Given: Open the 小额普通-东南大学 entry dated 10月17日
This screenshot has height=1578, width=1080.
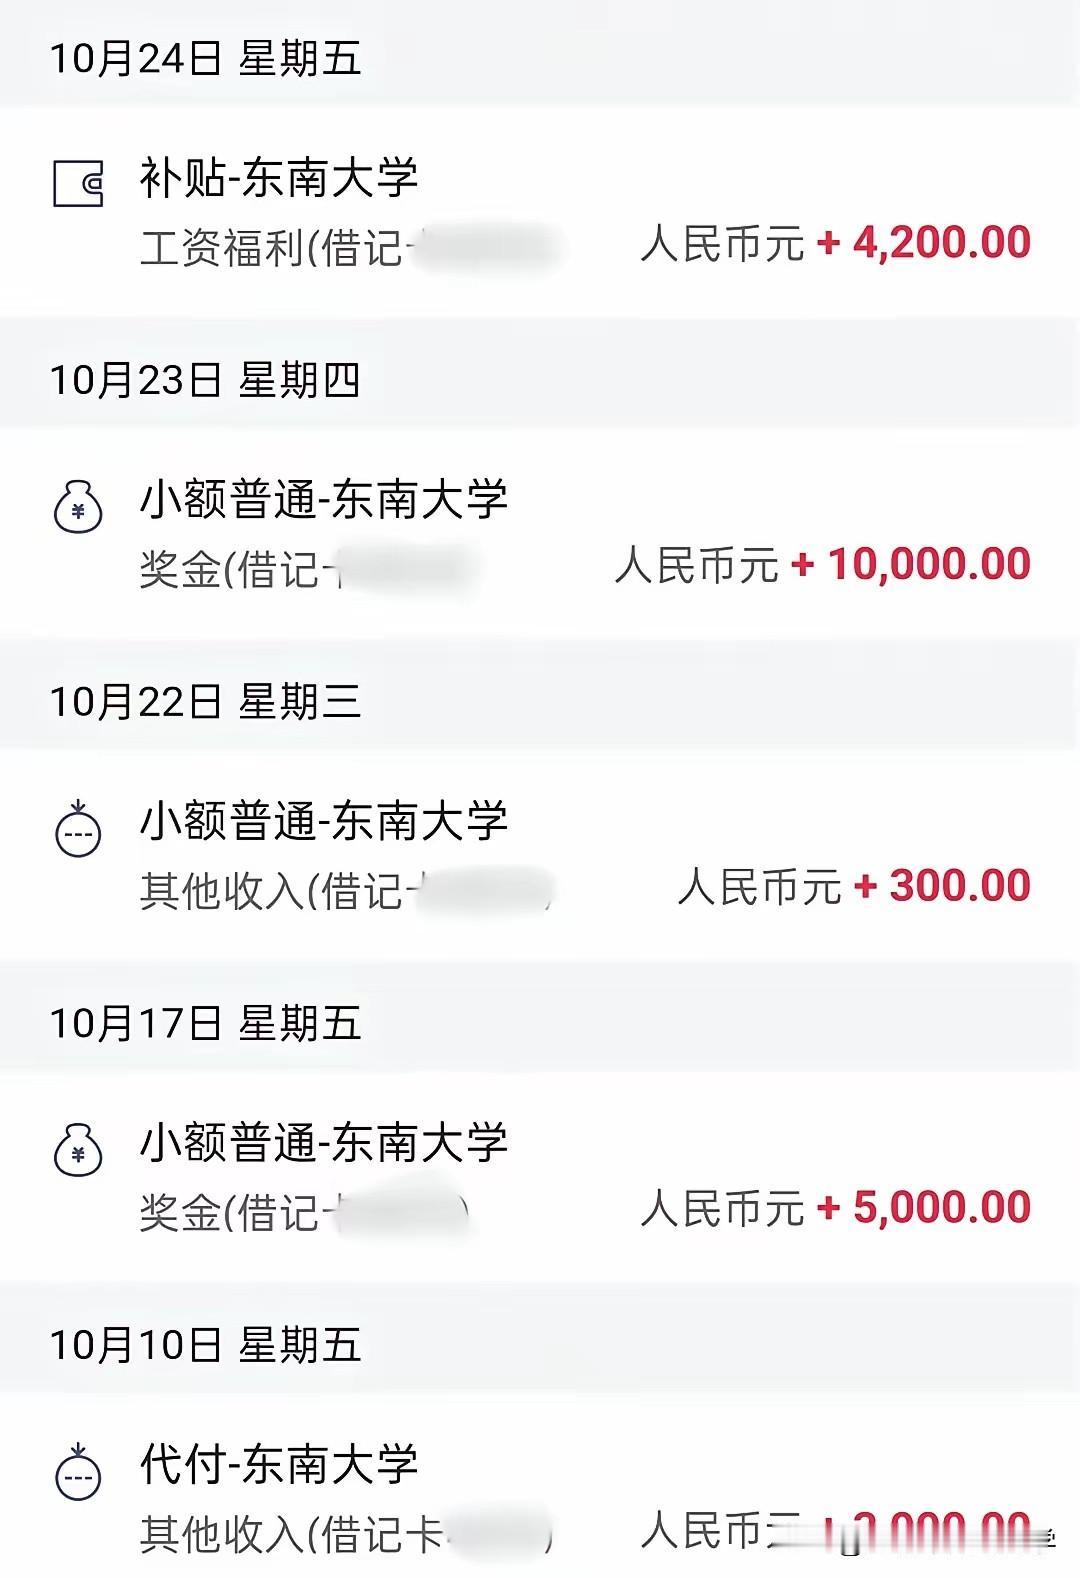Looking at the screenshot, I should tap(323, 1143).
